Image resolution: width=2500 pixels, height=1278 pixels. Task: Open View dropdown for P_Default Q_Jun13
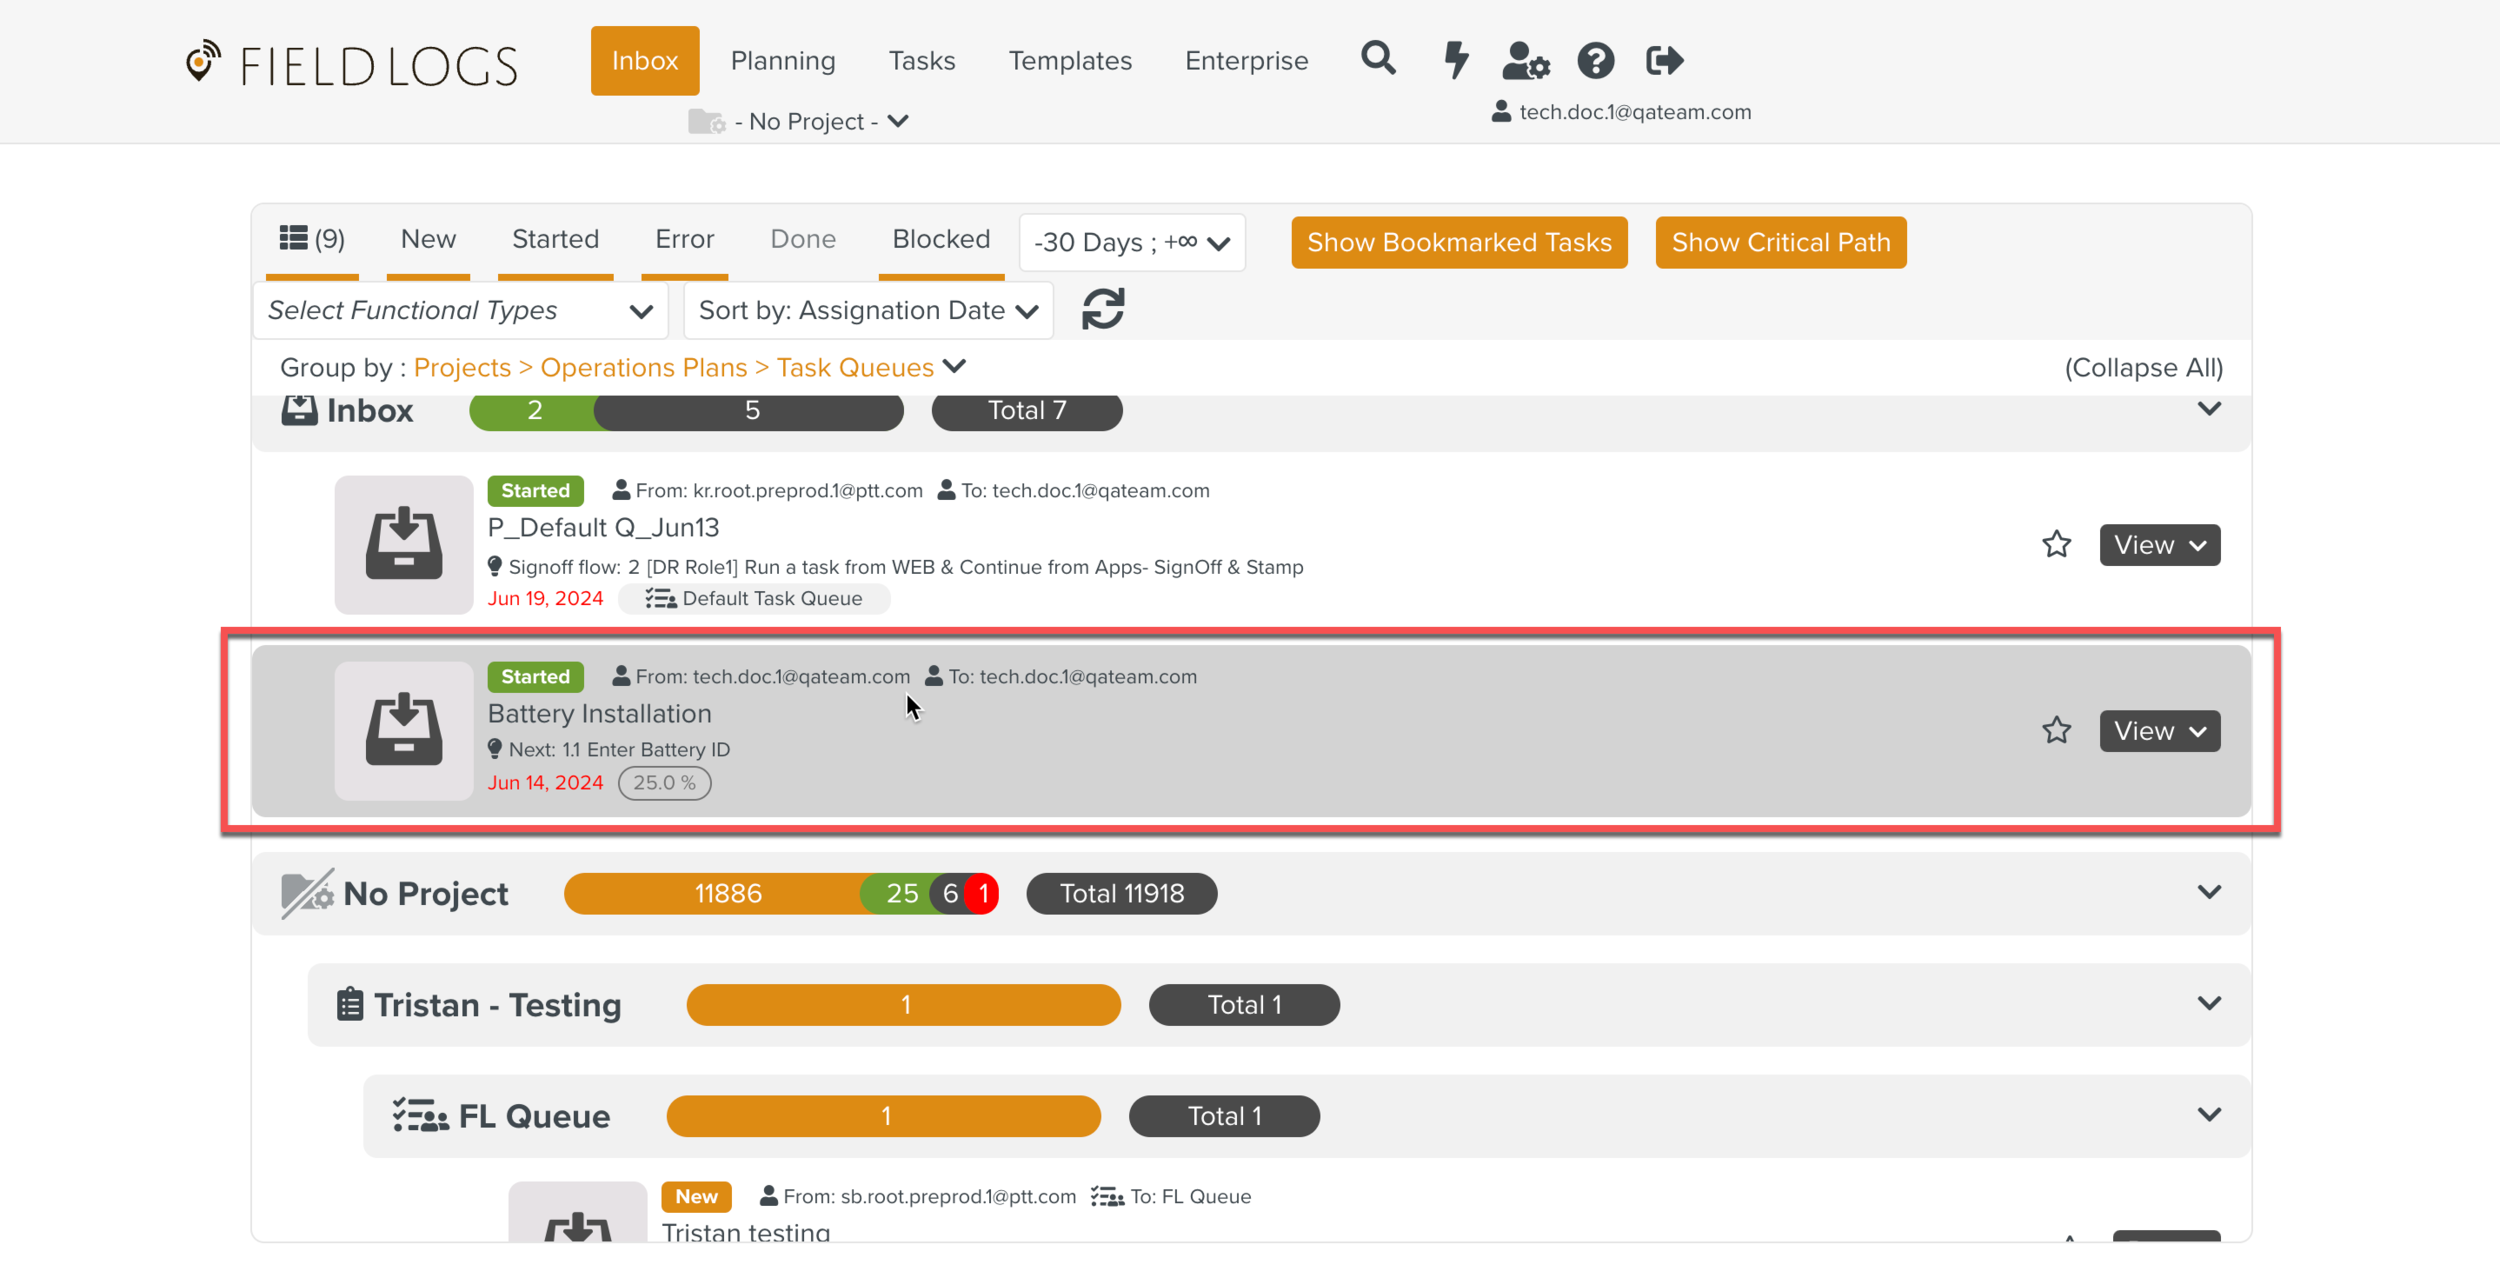2160,544
